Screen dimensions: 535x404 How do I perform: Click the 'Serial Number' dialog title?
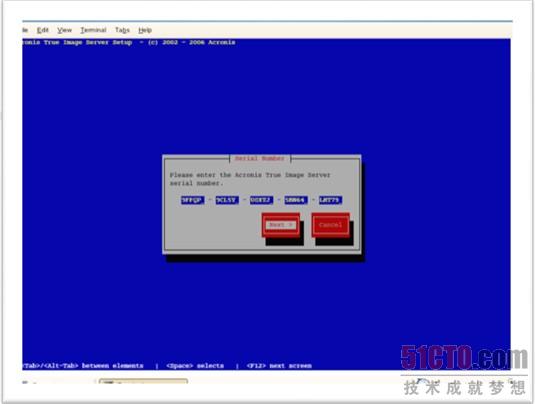click(260, 158)
